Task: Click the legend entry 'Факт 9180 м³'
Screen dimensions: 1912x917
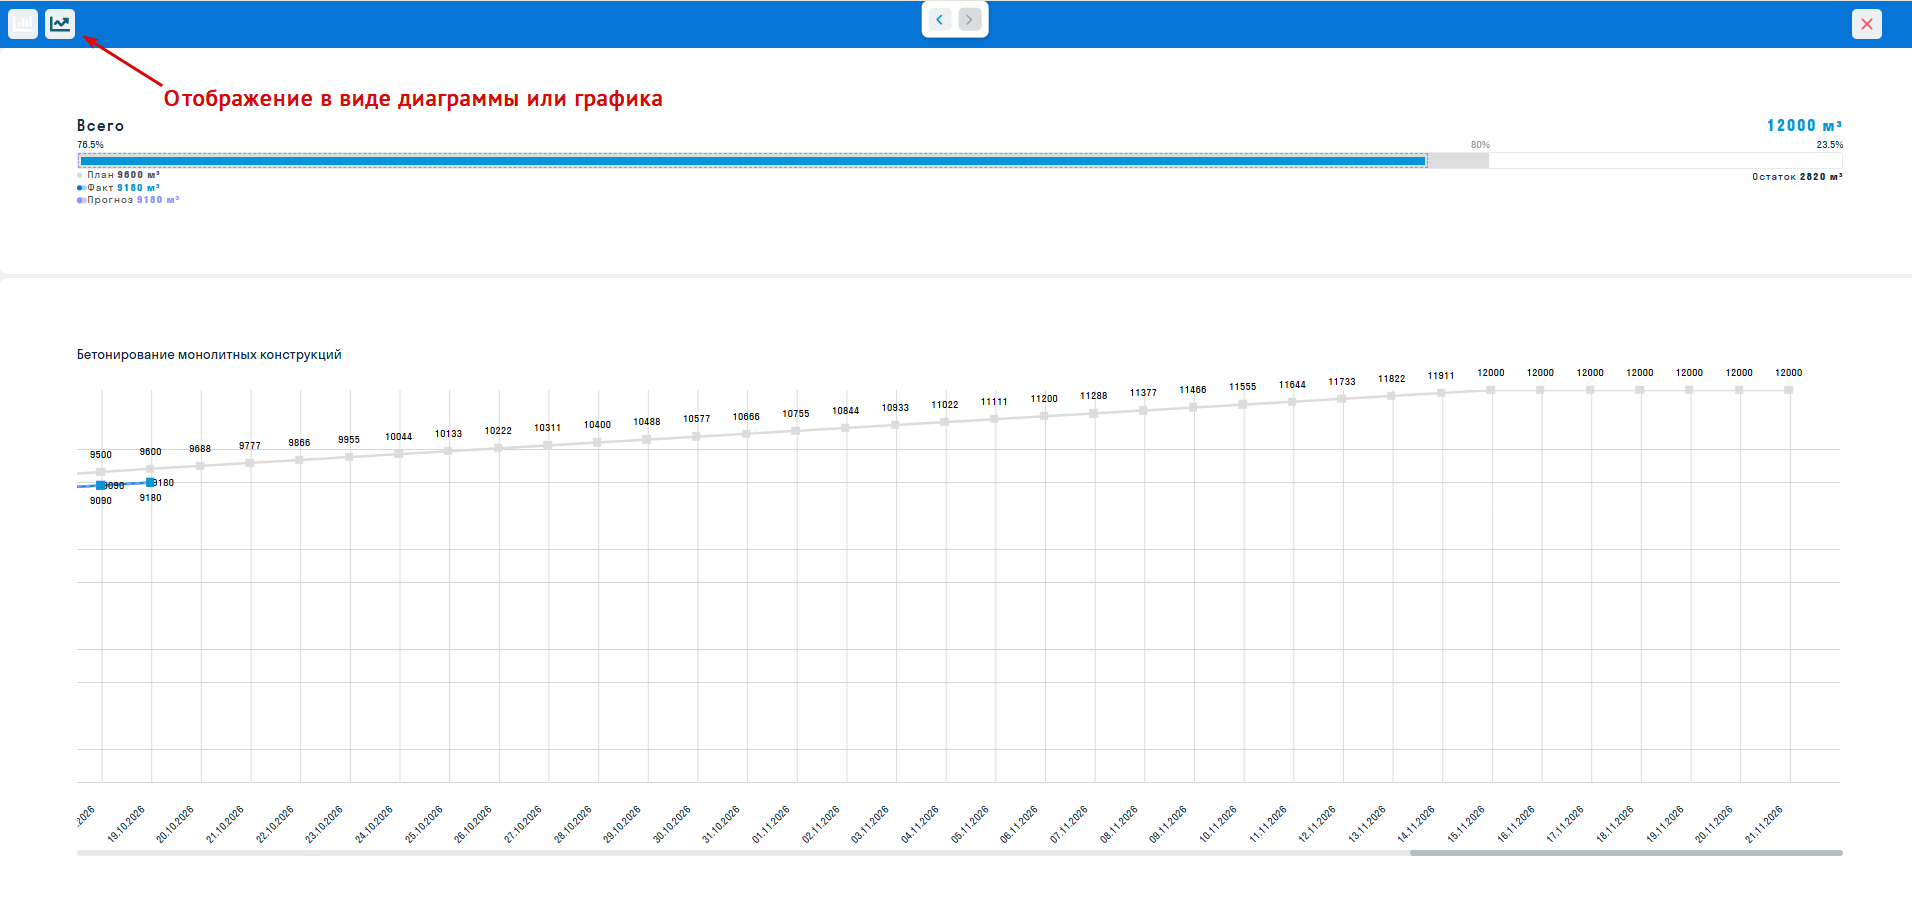Action: click(119, 188)
